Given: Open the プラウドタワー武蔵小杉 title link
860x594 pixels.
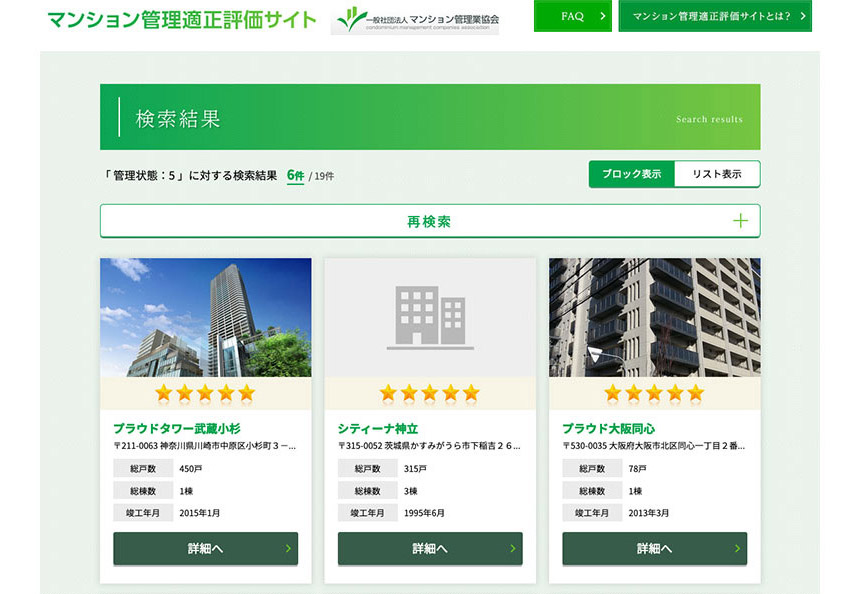Looking at the screenshot, I should point(177,428).
